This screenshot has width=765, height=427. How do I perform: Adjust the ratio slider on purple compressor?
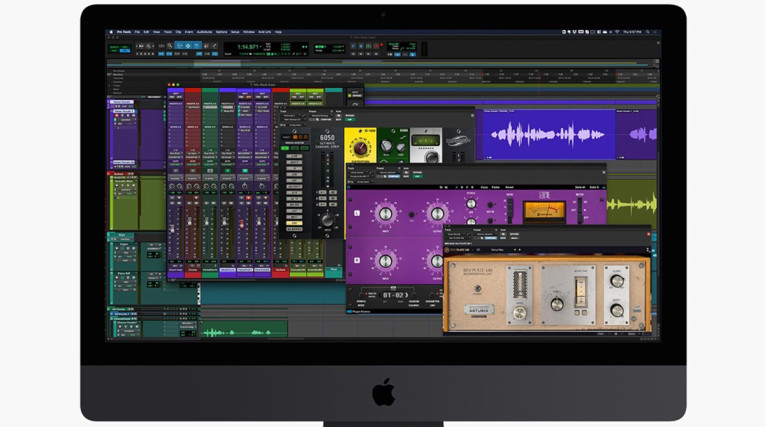pos(509,208)
